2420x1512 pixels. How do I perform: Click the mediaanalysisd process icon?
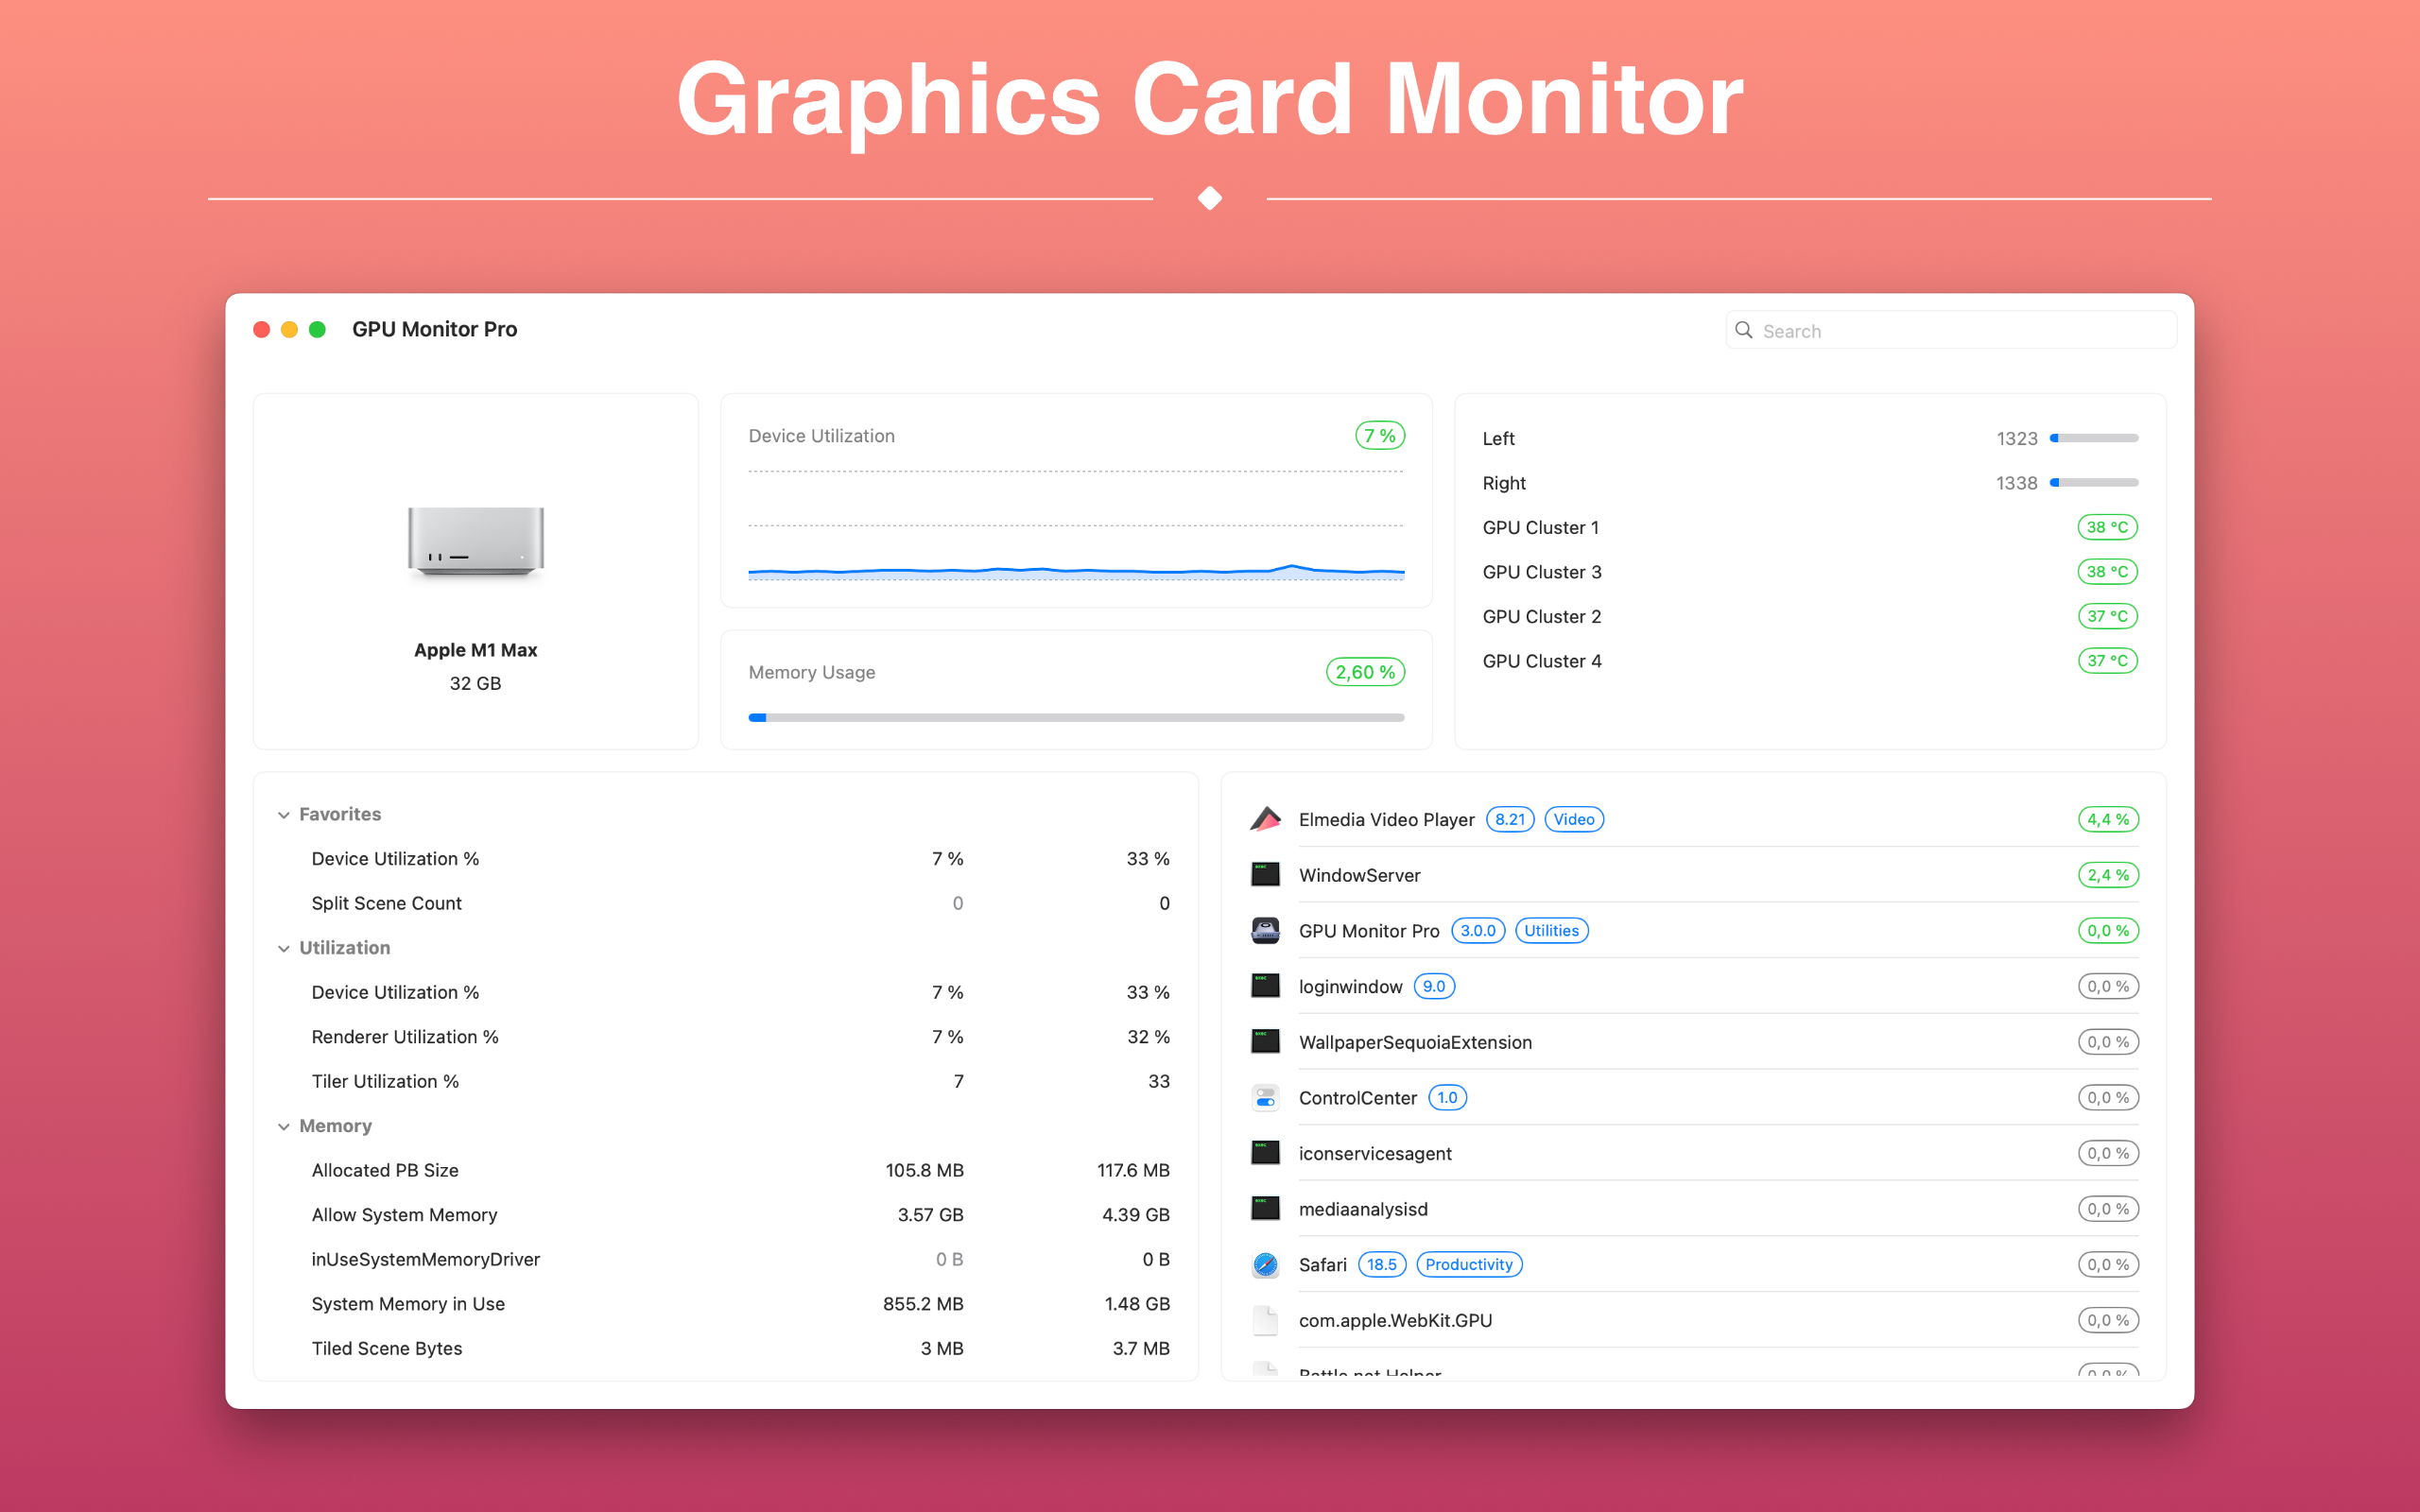coord(1265,1209)
